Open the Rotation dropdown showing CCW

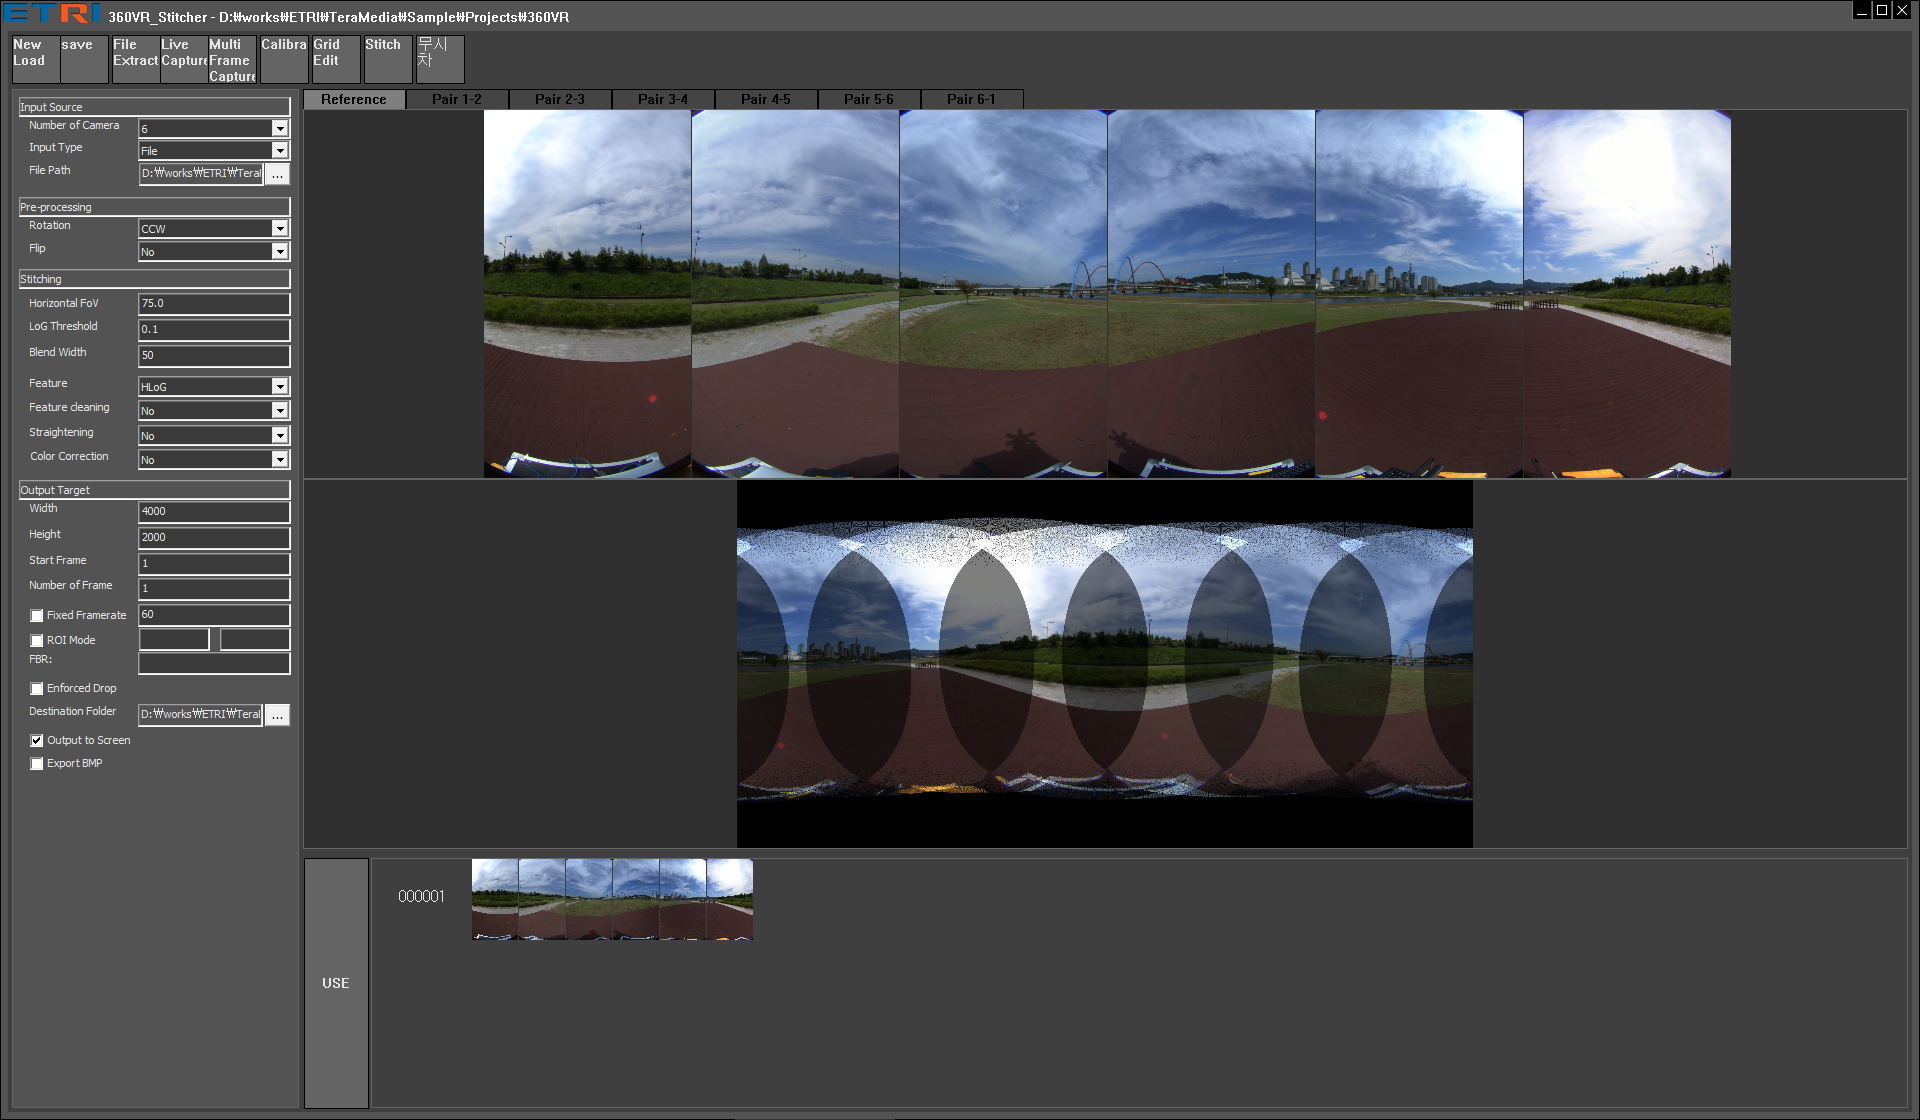[280, 229]
